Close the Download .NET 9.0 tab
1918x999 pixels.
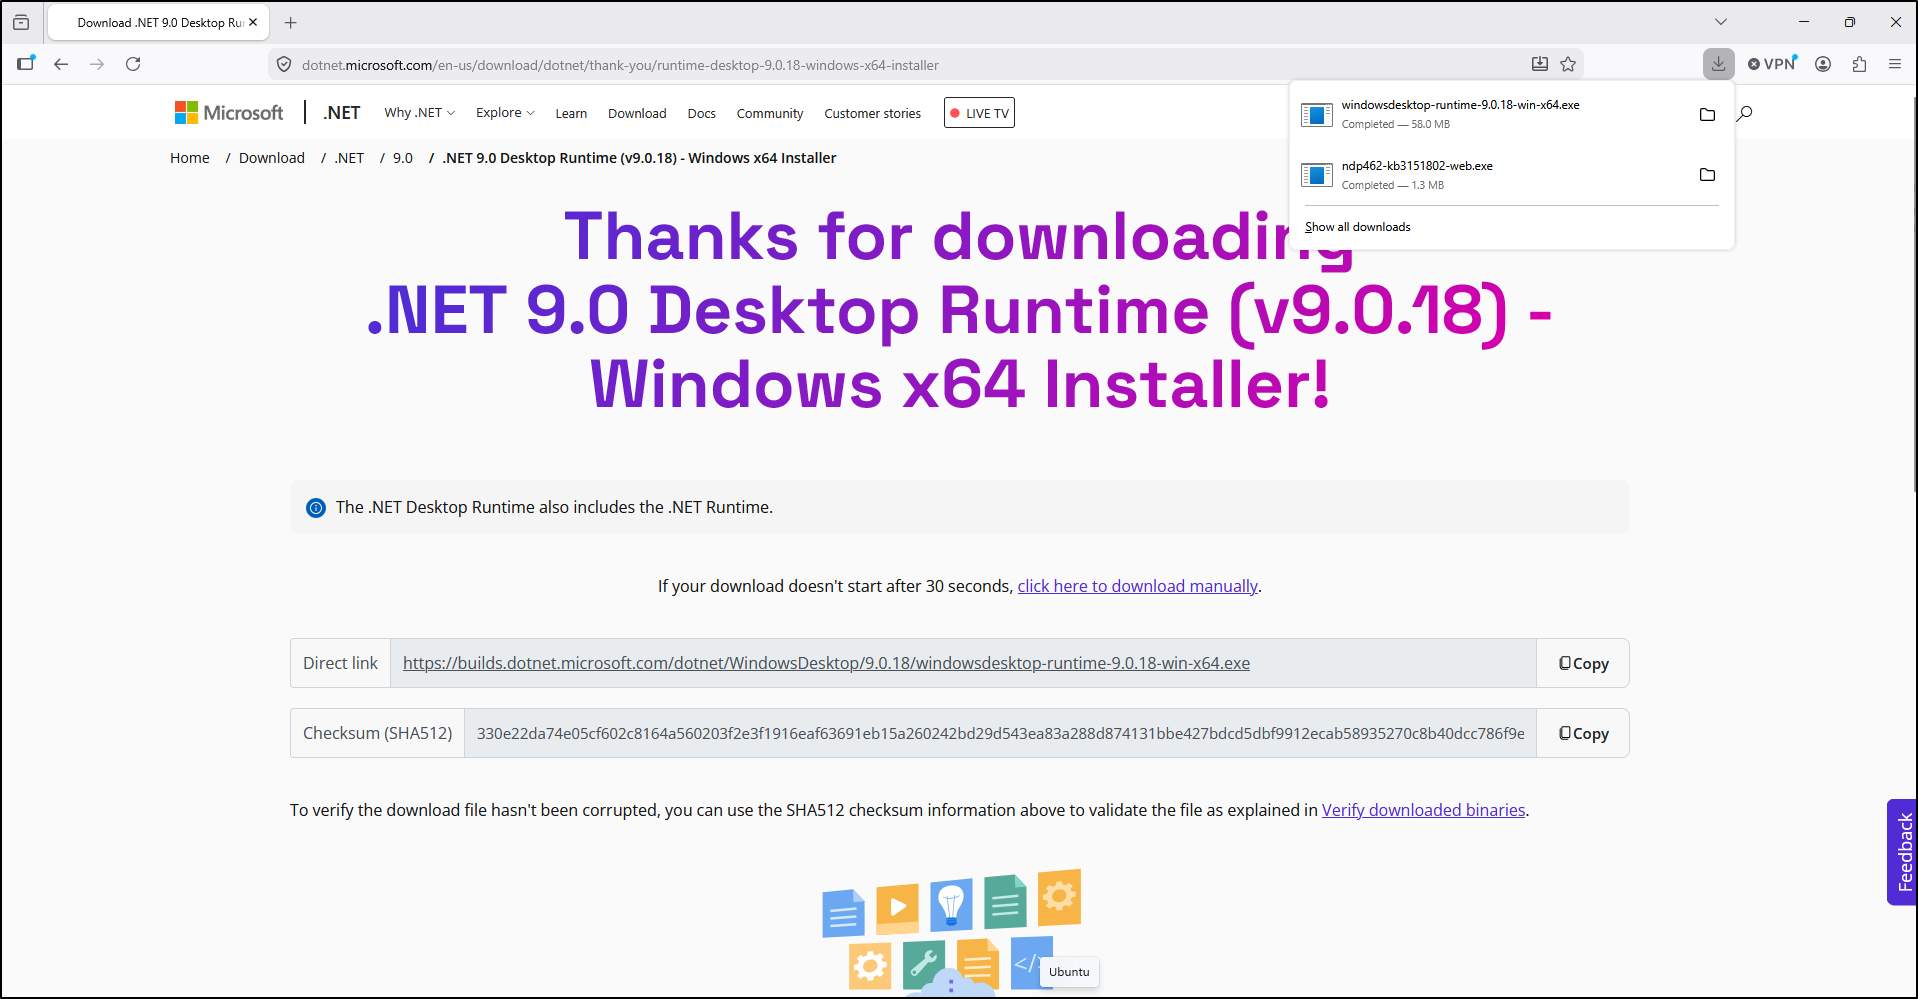point(253,22)
